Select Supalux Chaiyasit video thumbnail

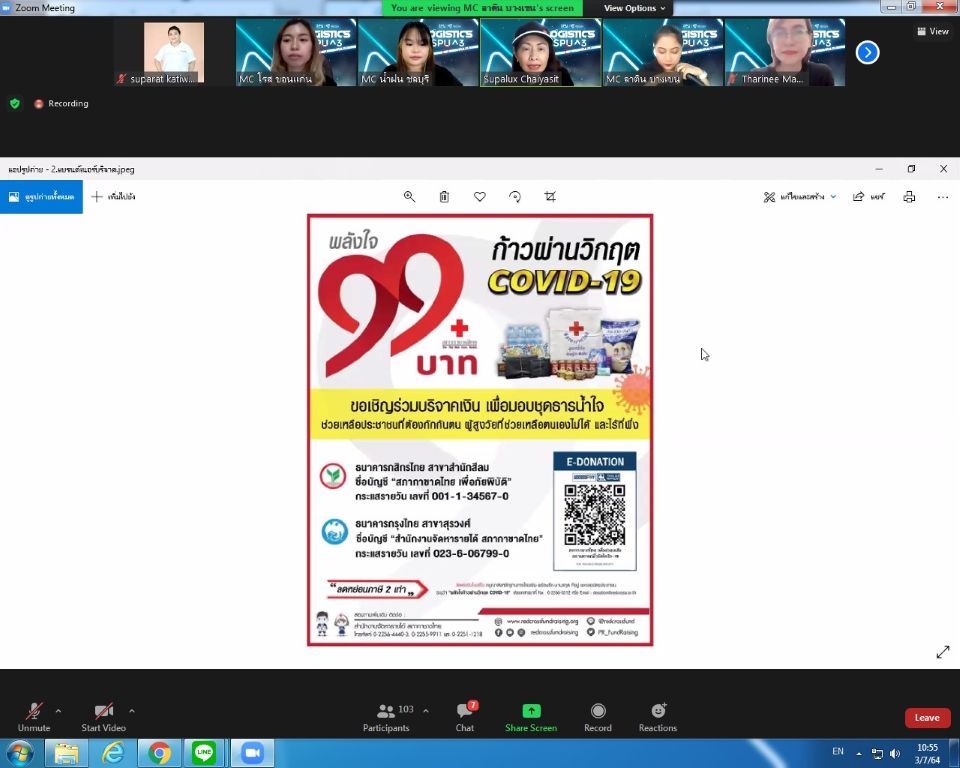pyautogui.click(x=541, y=53)
